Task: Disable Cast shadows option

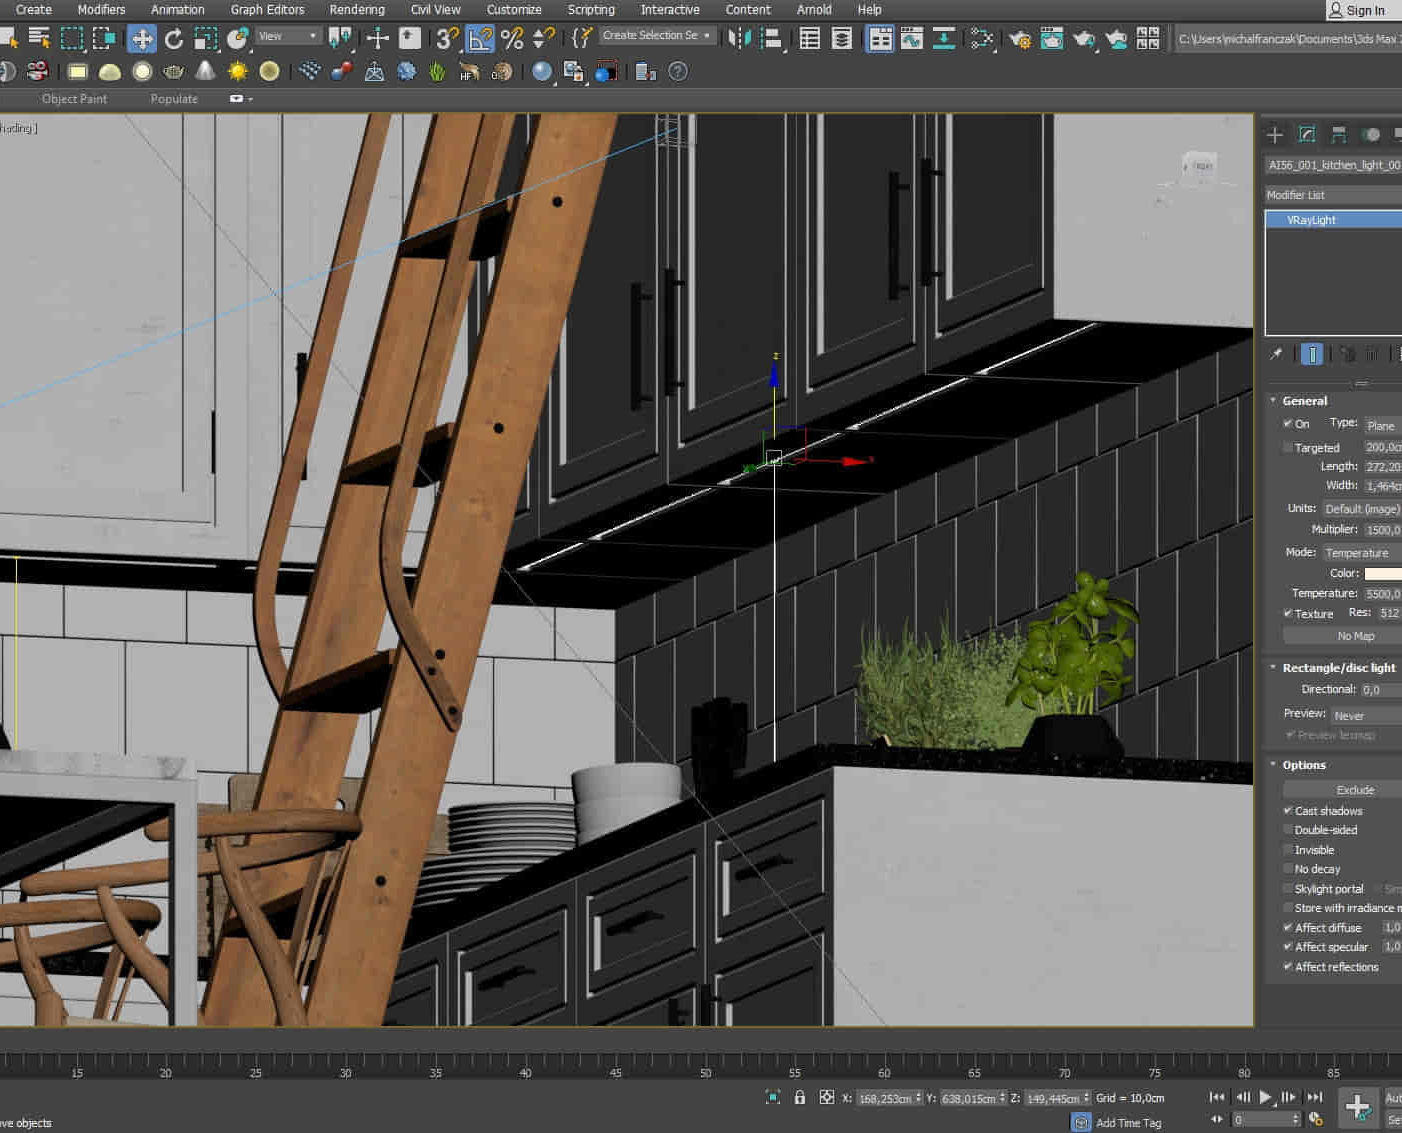Action: pos(1288,810)
